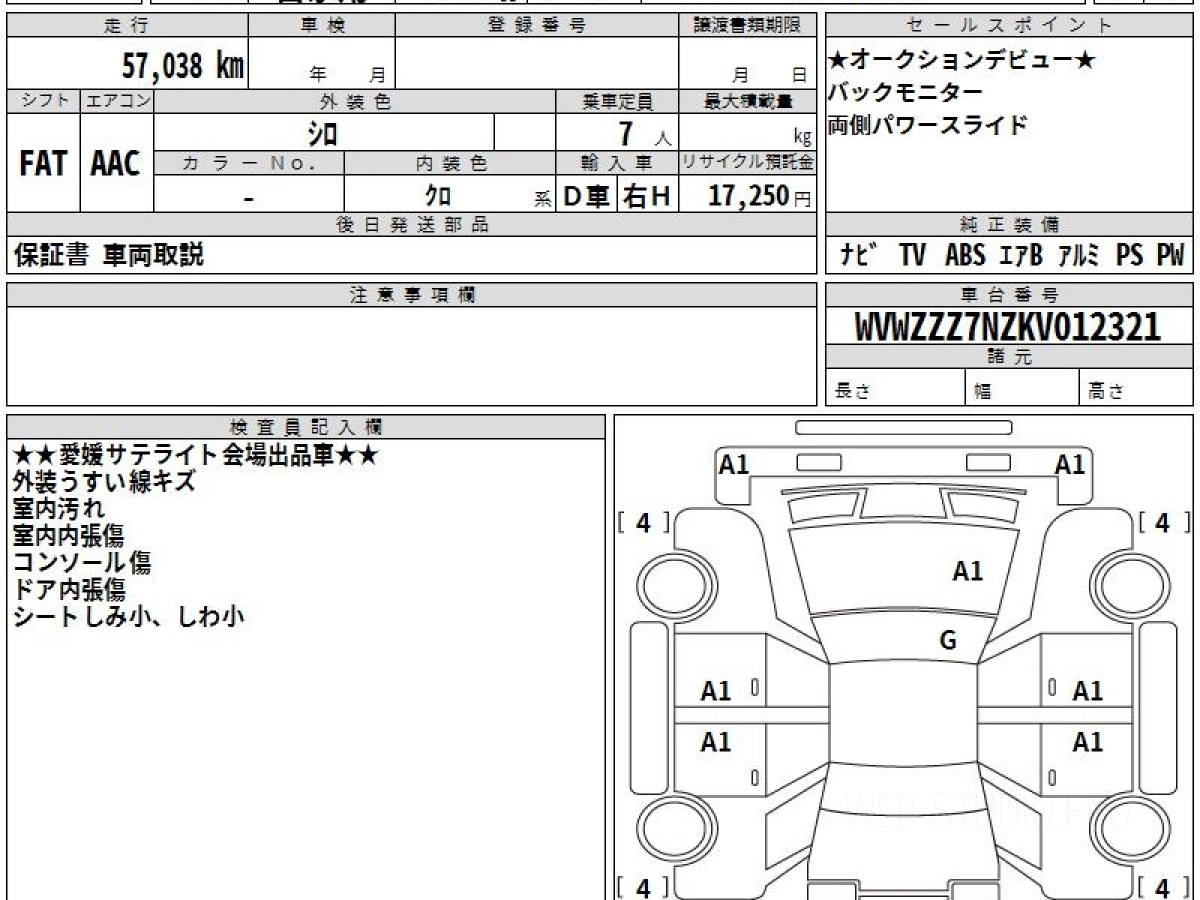This screenshot has height=900, width=1200.
Task: Click the 長さ dimension label
Action: (x=854, y=392)
